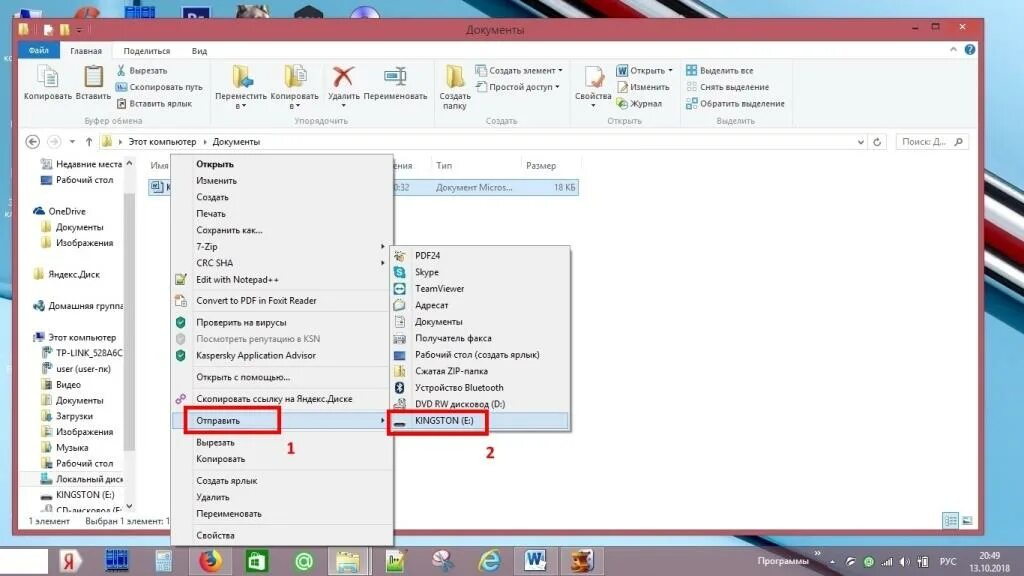The width and height of the screenshot is (1024, 576).
Task: Select Печать in context menu
Action: click(282, 214)
